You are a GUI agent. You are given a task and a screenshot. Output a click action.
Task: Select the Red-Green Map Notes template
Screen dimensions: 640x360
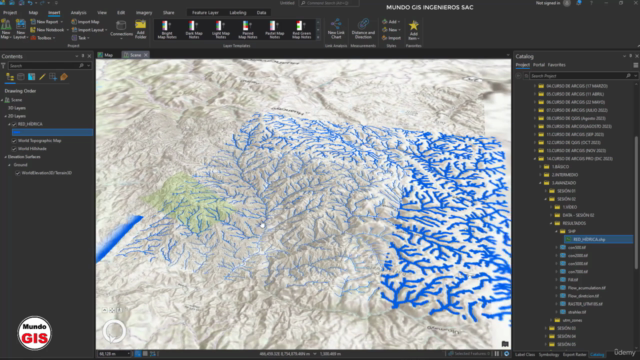302,29
